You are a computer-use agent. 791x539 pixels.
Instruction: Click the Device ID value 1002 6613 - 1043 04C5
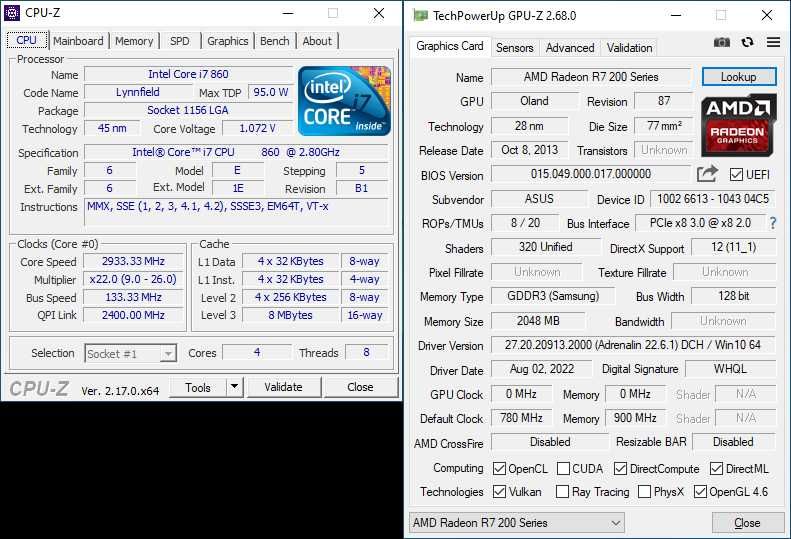tap(713, 199)
